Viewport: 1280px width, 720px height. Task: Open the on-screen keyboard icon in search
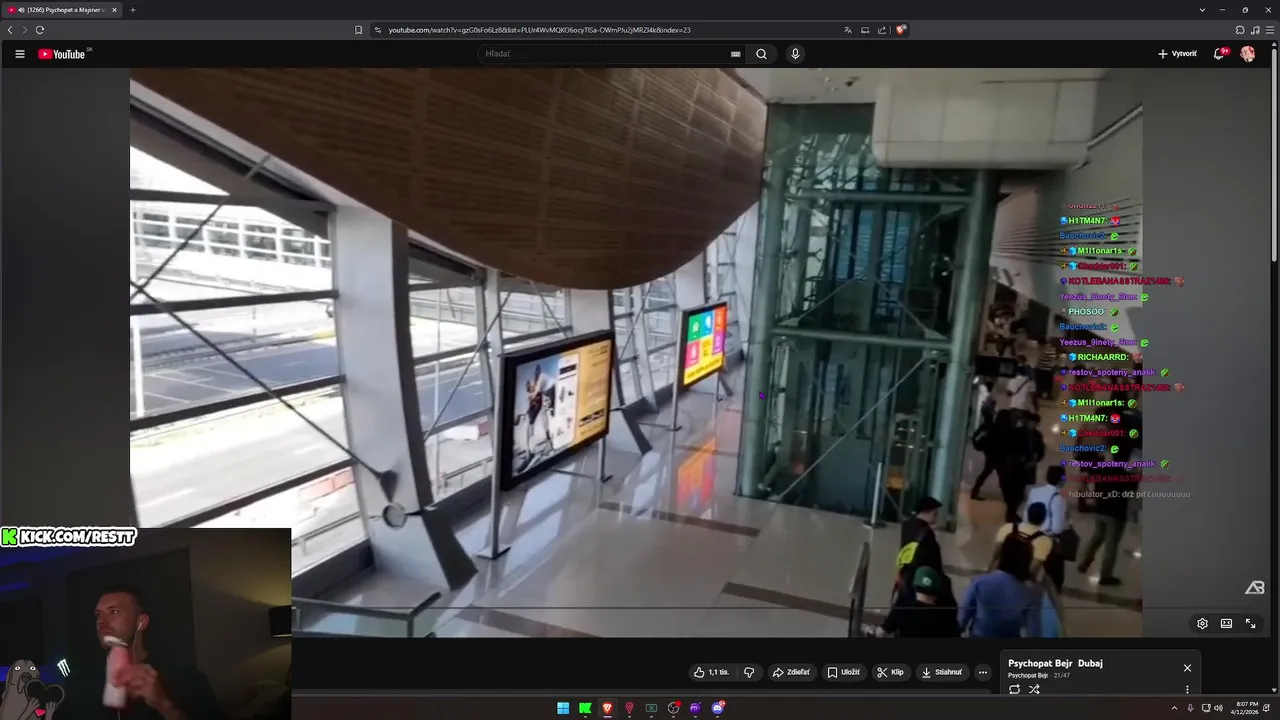[736, 54]
